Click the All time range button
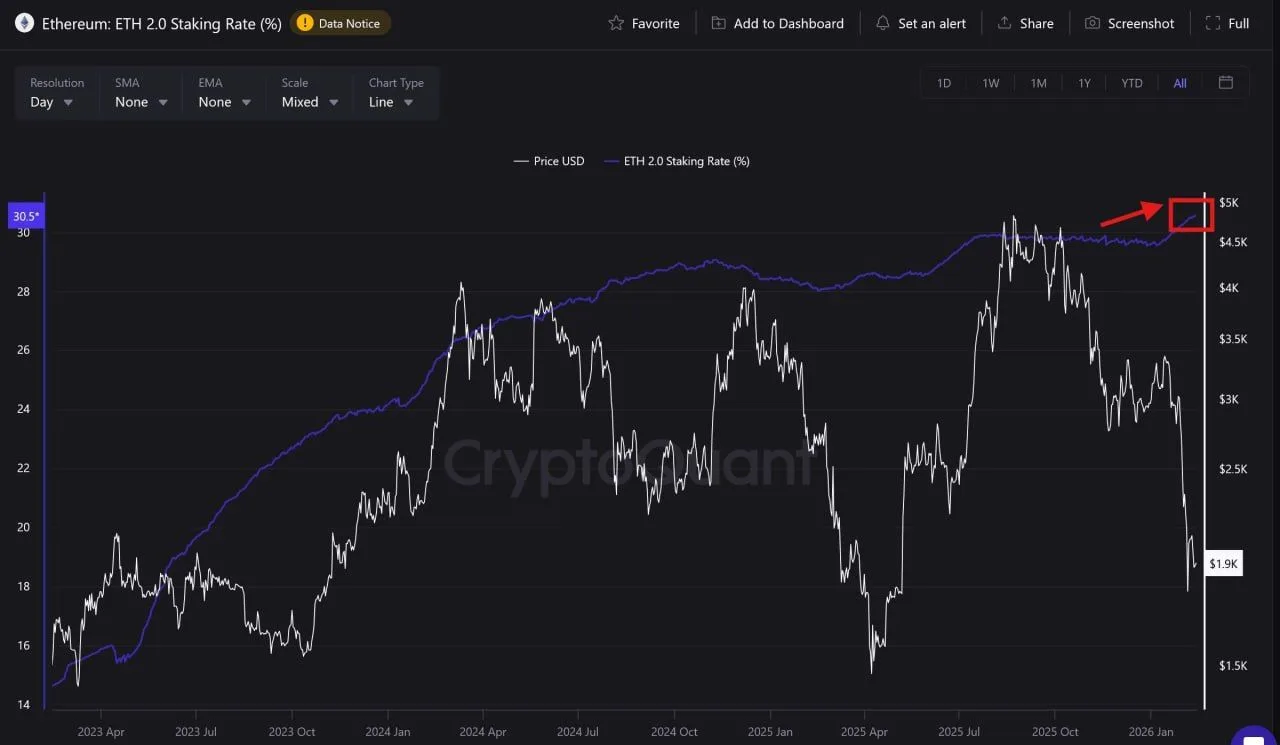The width and height of the screenshot is (1280, 745). [1179, 83]
